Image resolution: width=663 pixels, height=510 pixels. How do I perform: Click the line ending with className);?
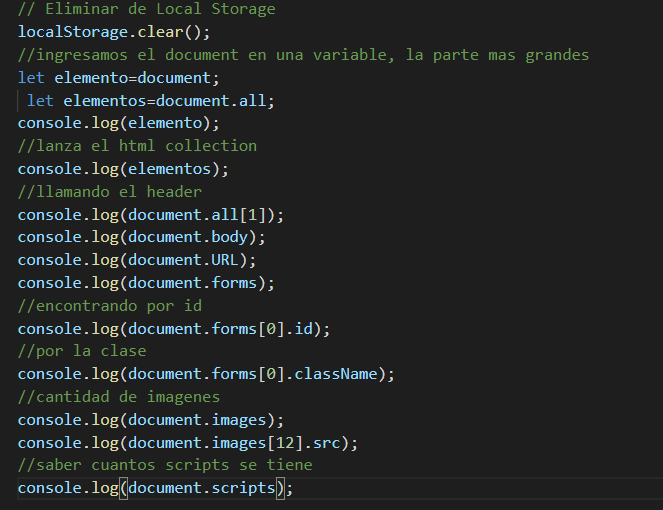pyautogui.click(x=206, y=374)
